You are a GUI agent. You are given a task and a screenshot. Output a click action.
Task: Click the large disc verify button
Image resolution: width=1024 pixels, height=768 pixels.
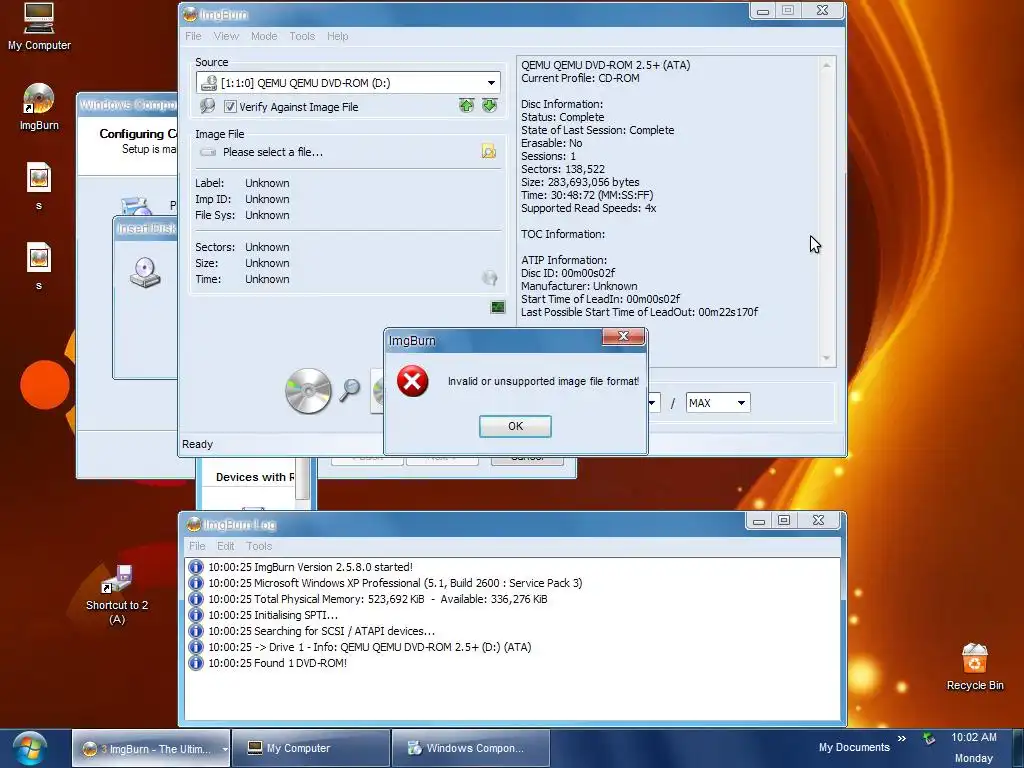coord(308,391)
